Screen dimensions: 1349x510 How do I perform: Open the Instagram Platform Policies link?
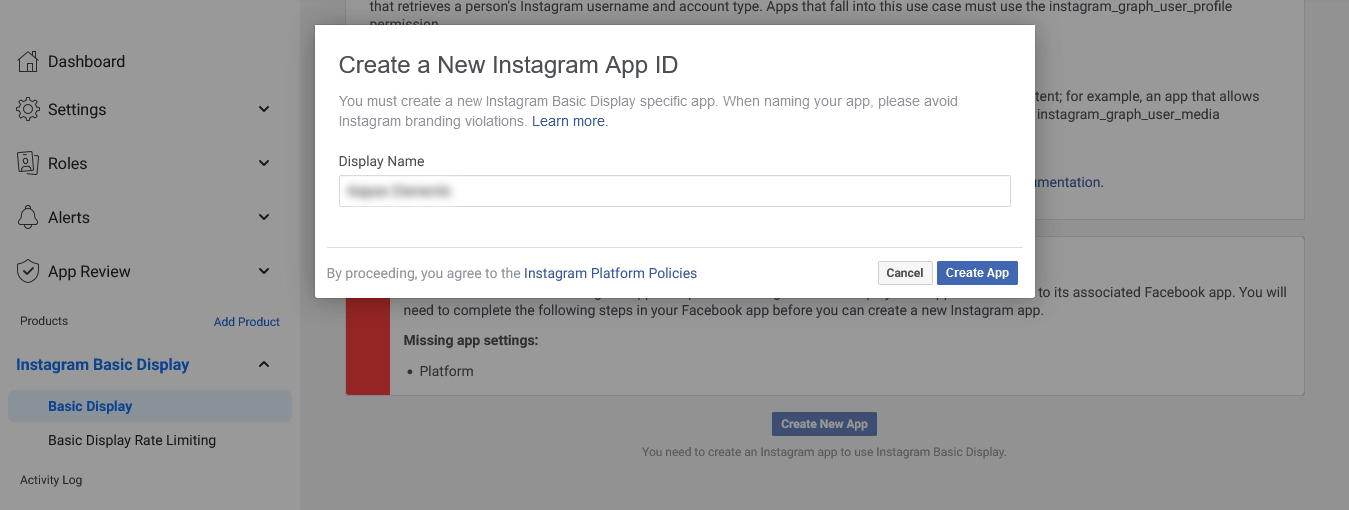(x=610, y=273)
